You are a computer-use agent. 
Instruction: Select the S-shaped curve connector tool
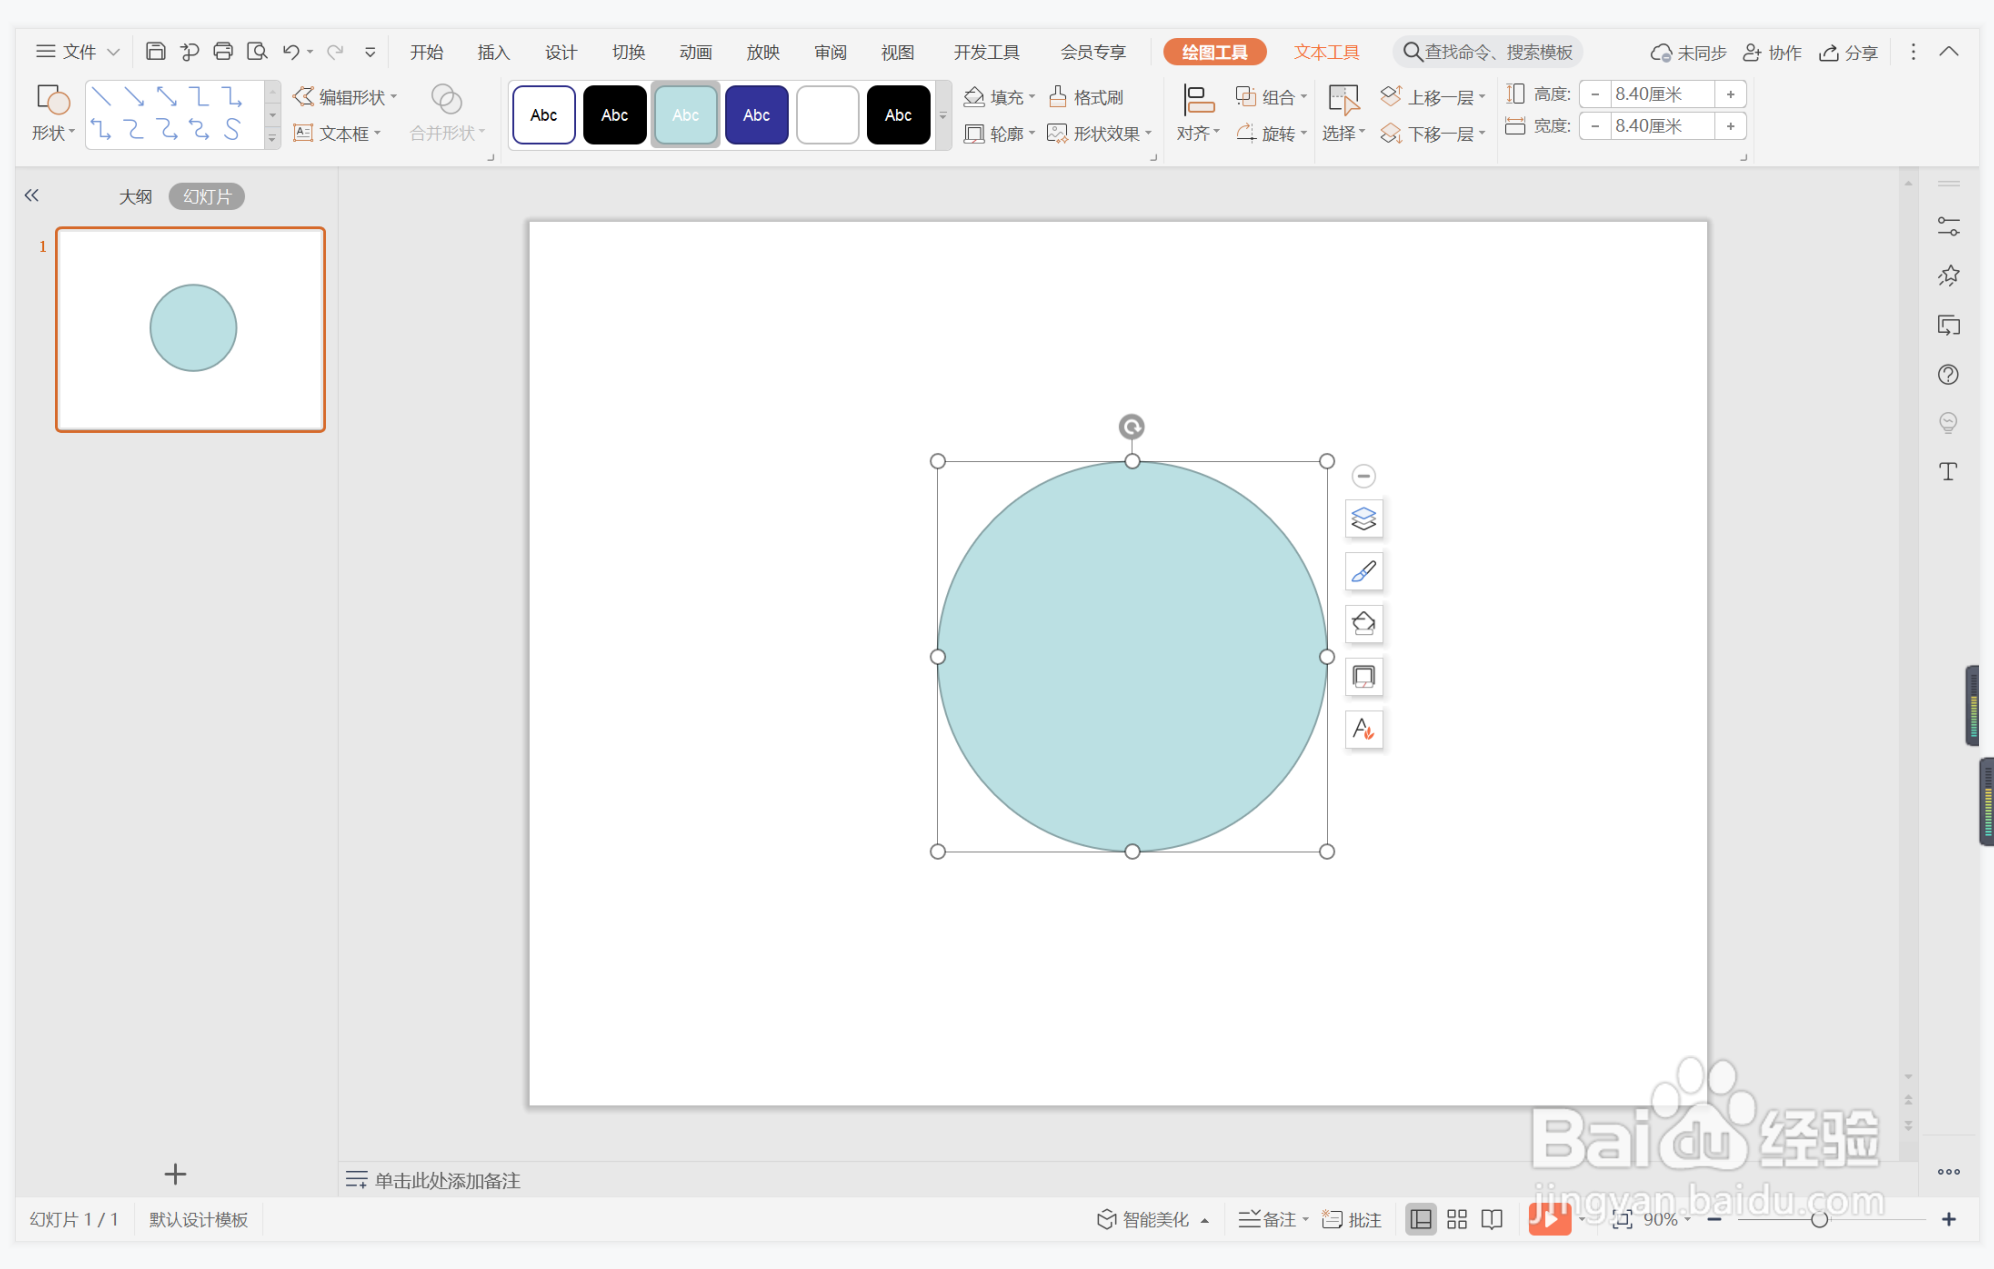point(232,129)
